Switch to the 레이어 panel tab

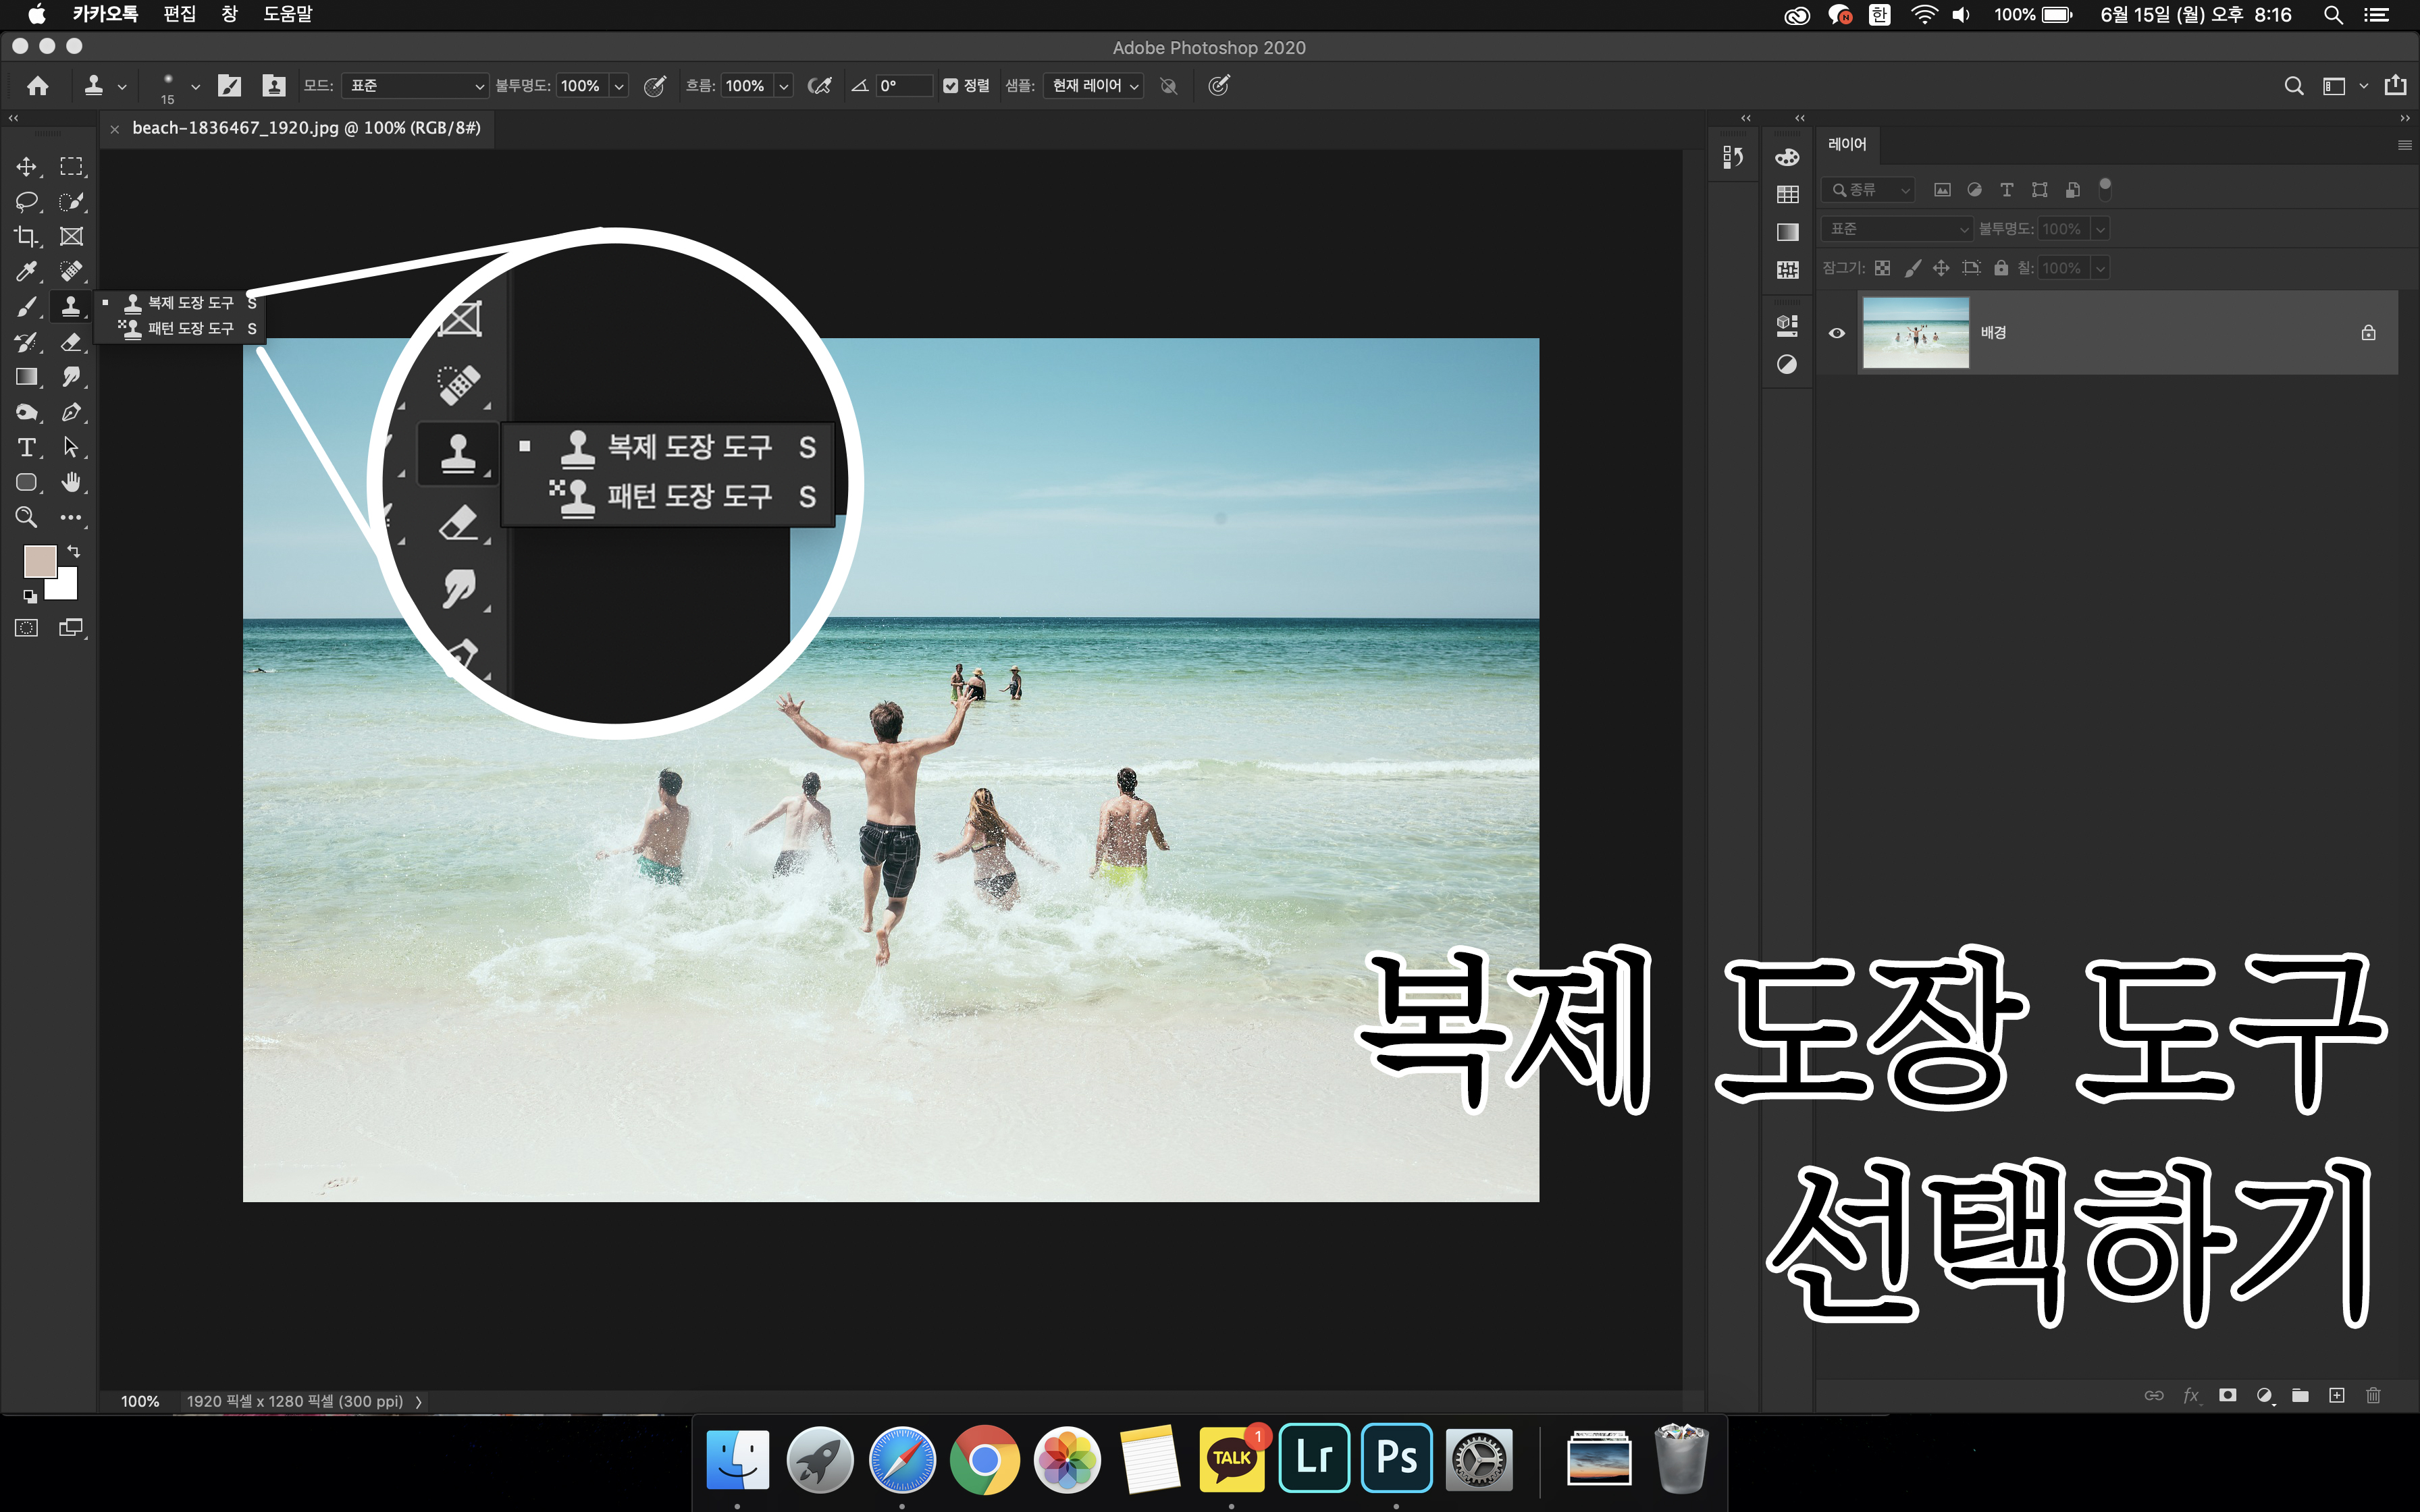[x=1846, y=144]
